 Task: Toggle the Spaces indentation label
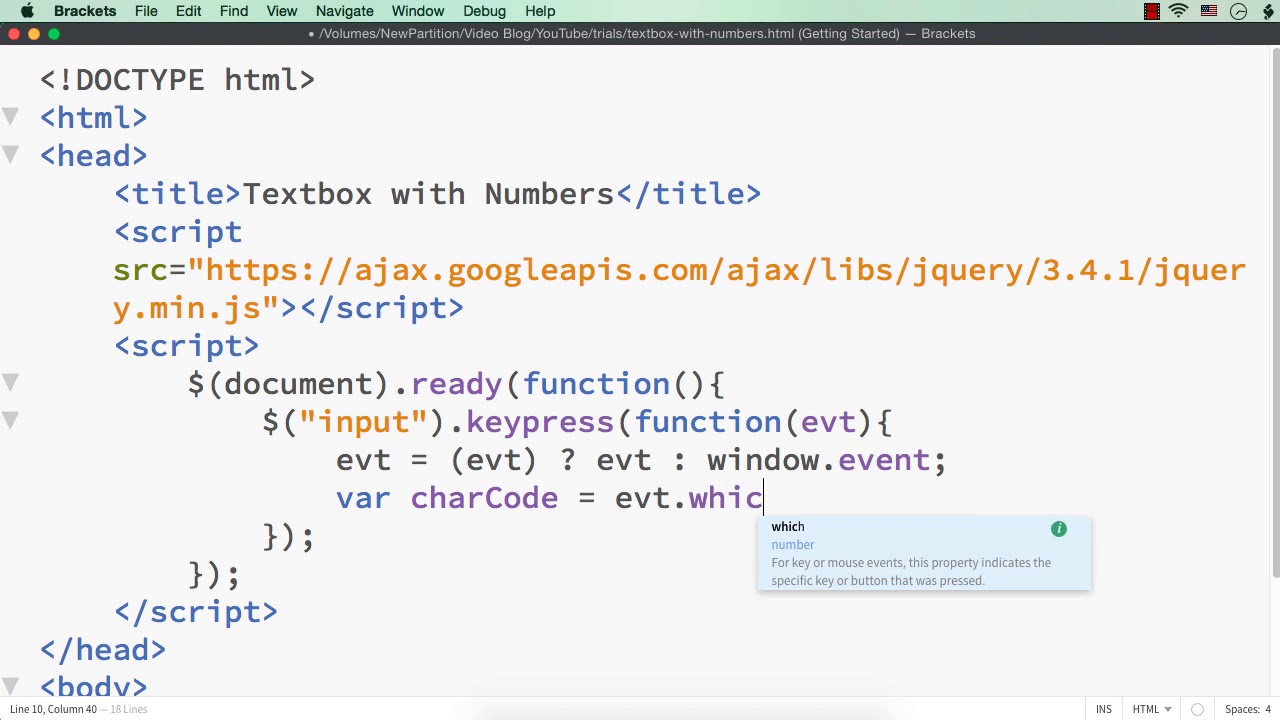coord(1241,710)
